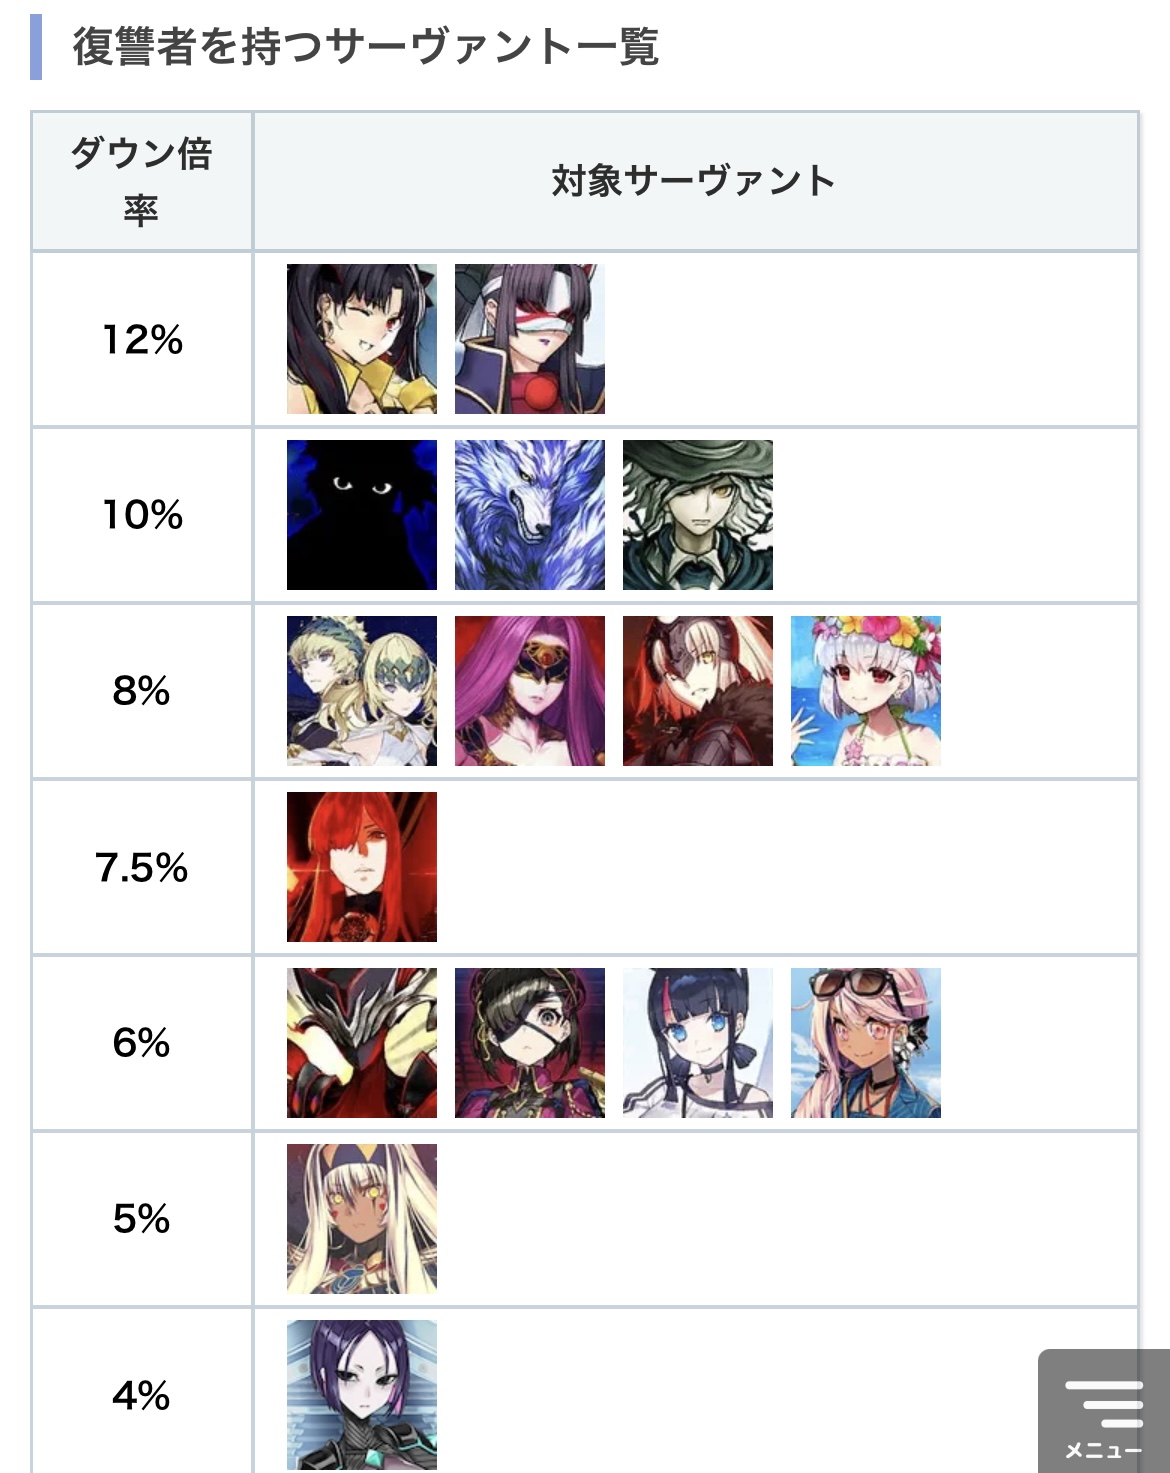
Task: Click the 対象サーヴァント column header
Action: click(694, 181)
